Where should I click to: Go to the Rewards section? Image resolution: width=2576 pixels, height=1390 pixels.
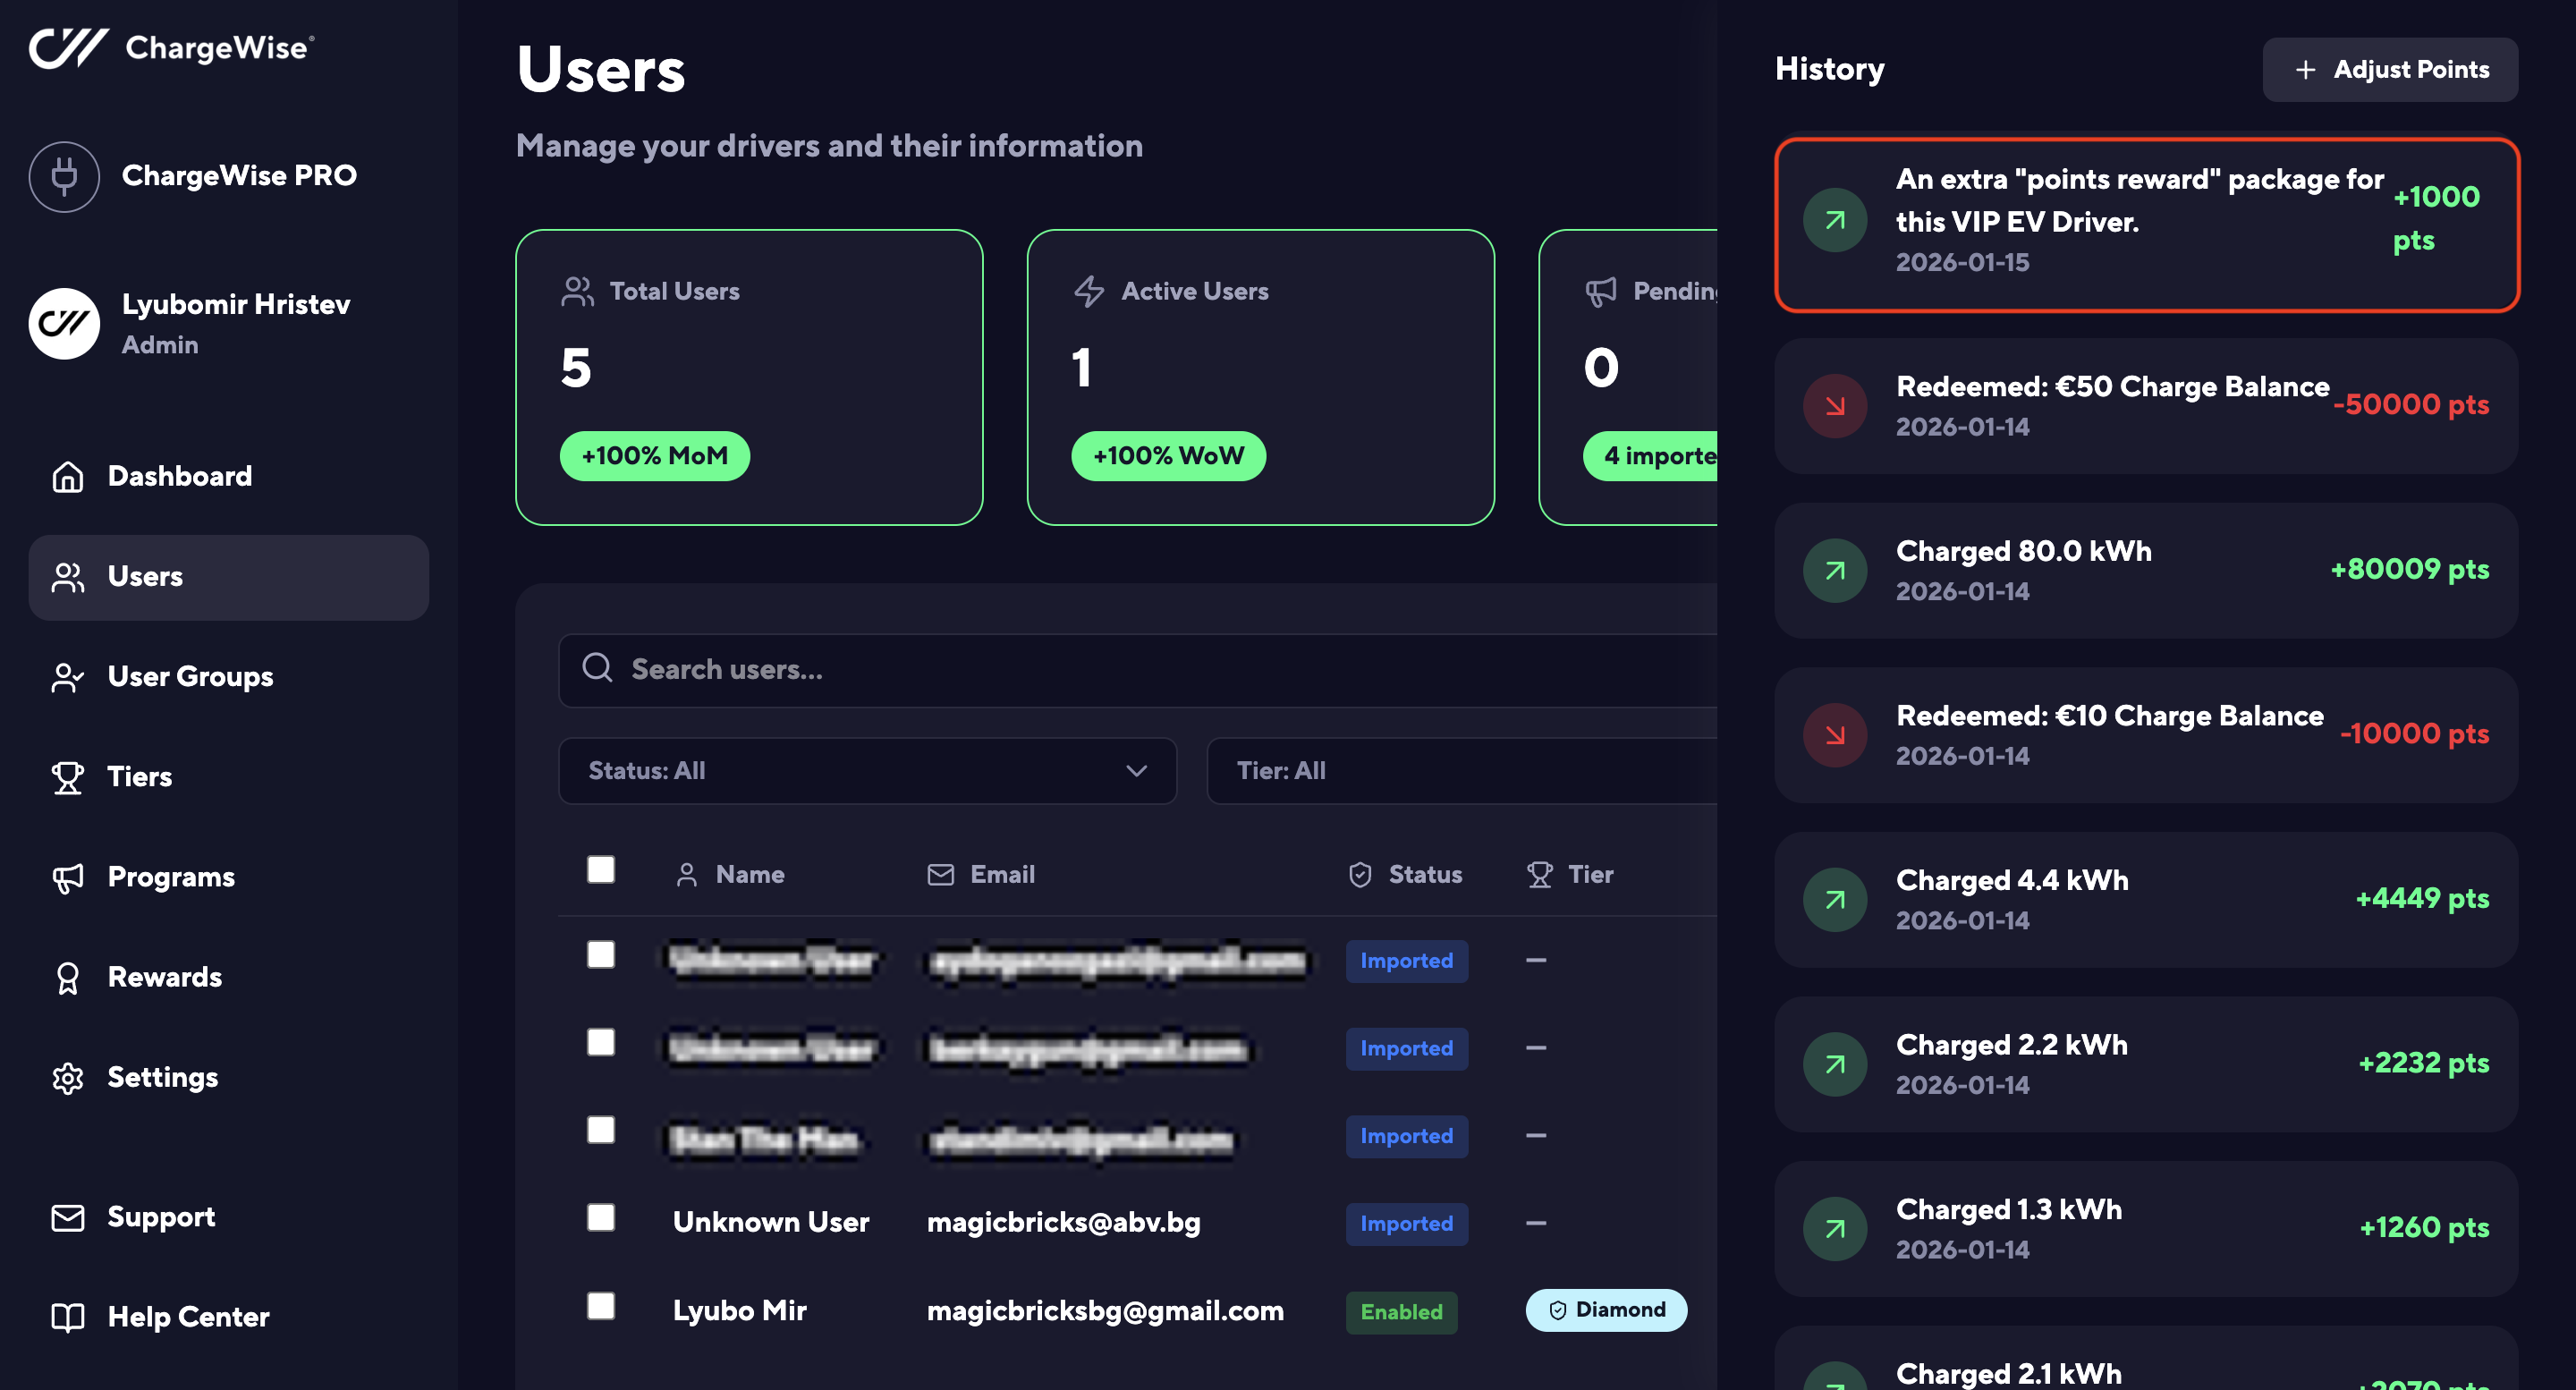pyautogui.click(x=165, y=977)
